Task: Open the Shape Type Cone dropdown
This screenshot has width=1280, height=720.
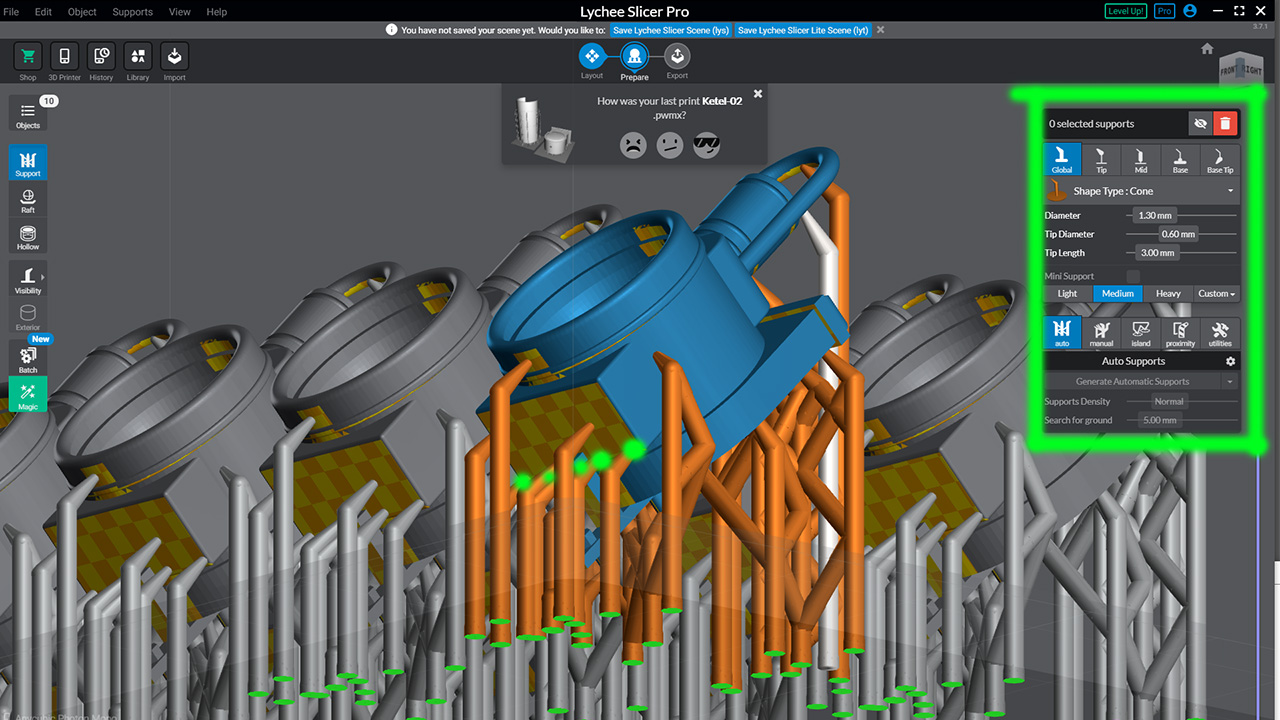Action: pos(1141,191)
